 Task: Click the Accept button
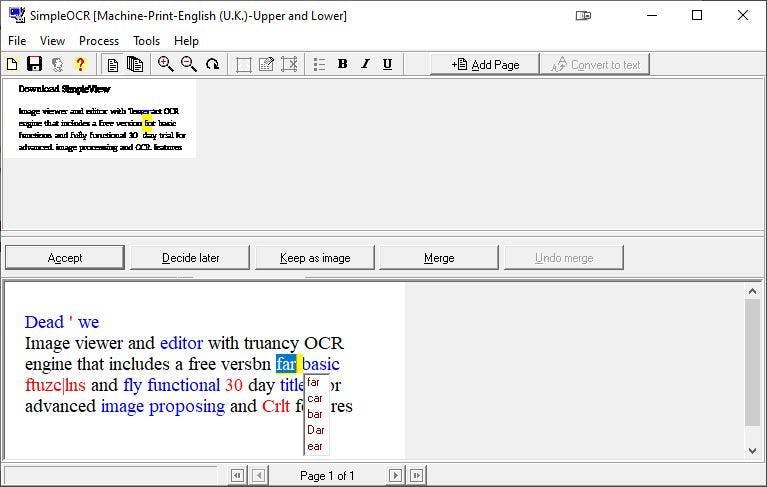pos(65,257)
